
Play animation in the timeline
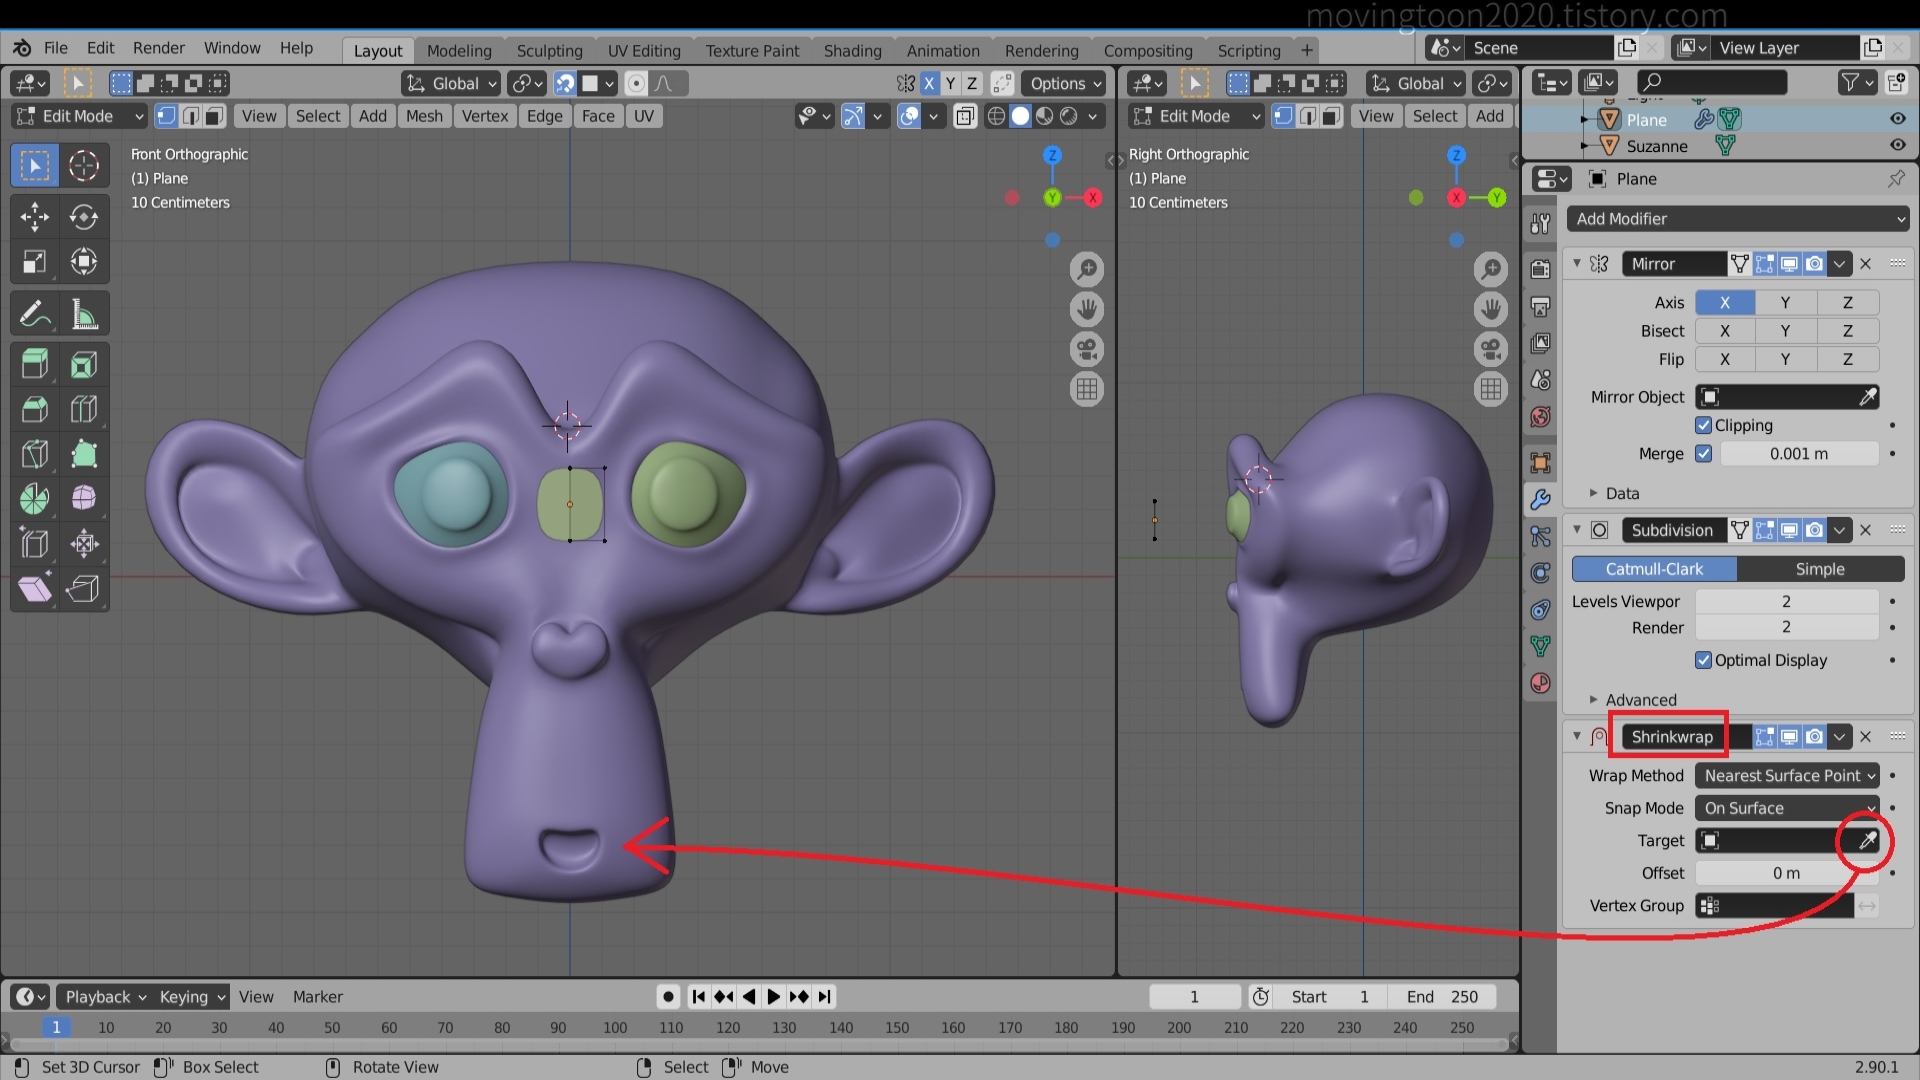[x=773, y=997]
